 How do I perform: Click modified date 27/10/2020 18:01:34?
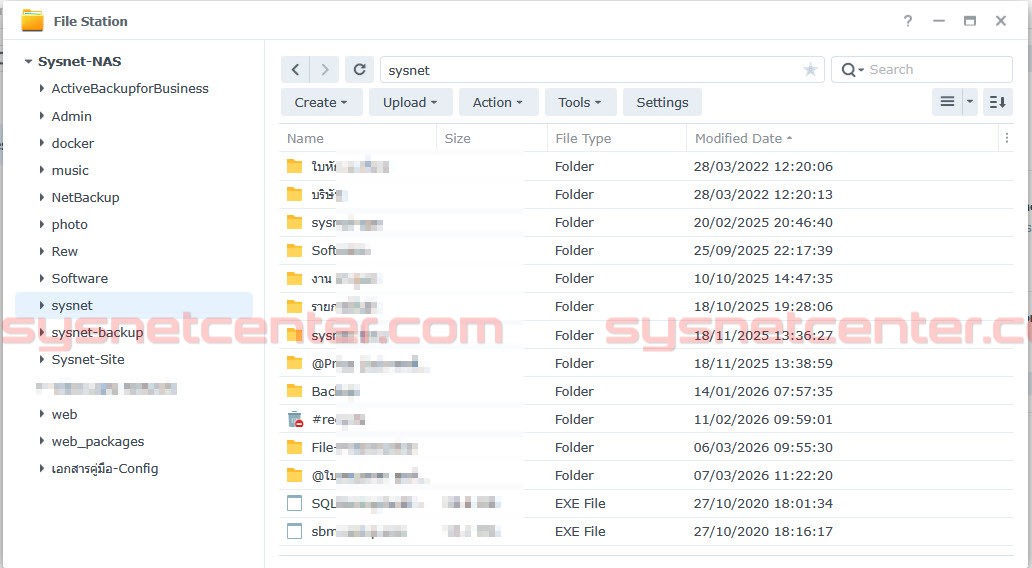[x=763, y=503]
